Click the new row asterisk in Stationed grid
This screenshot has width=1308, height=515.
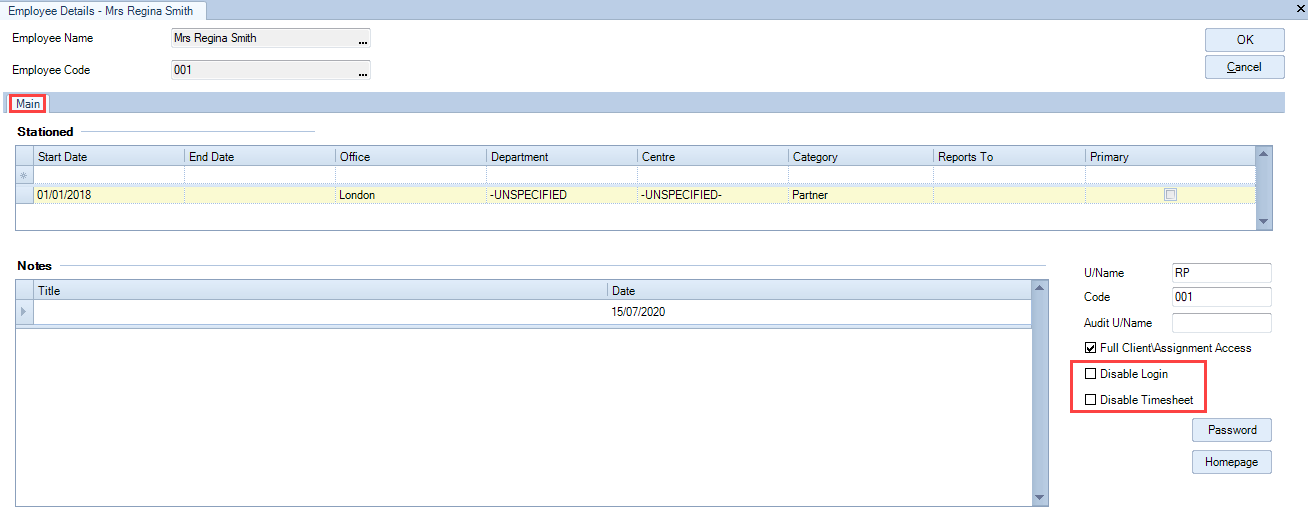coord(25,175)
